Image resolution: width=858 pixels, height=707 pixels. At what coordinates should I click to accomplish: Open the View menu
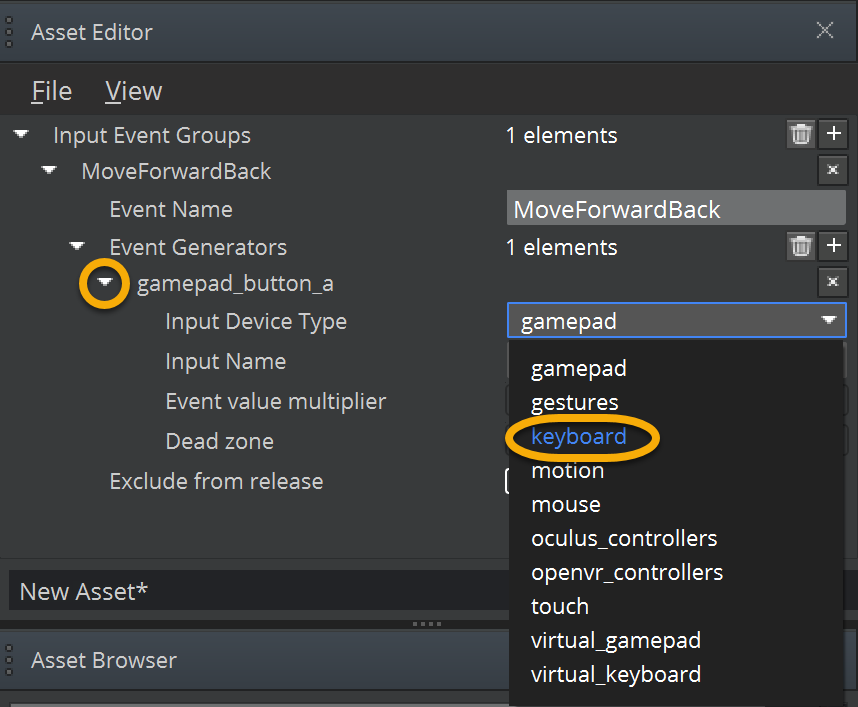[x=133, y=91]
